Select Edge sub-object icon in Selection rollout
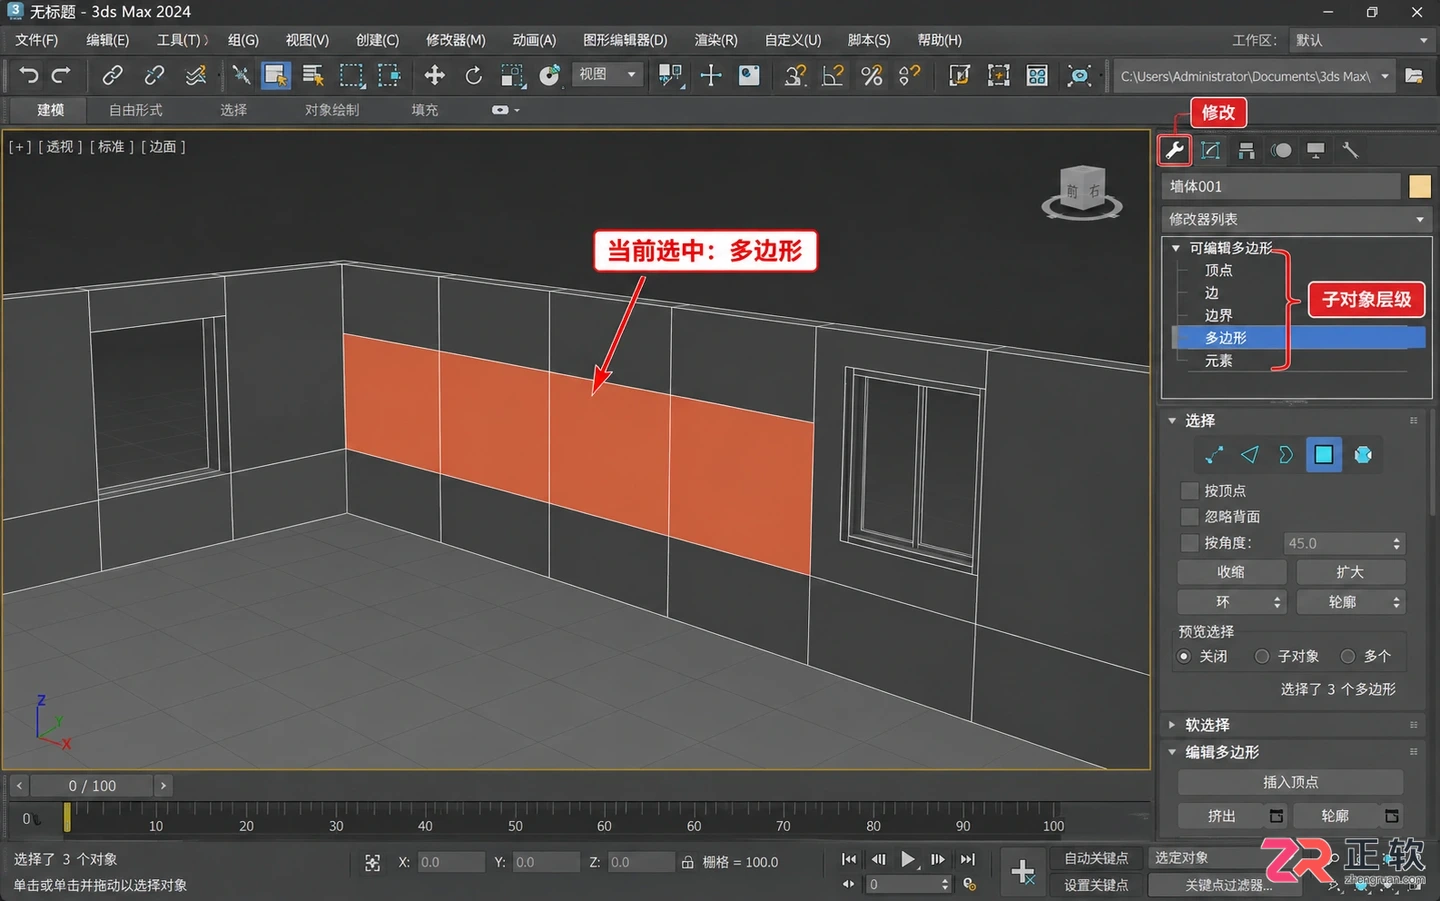The width and height of the screenshot is (1440, 901). [x=1250, y=455]
